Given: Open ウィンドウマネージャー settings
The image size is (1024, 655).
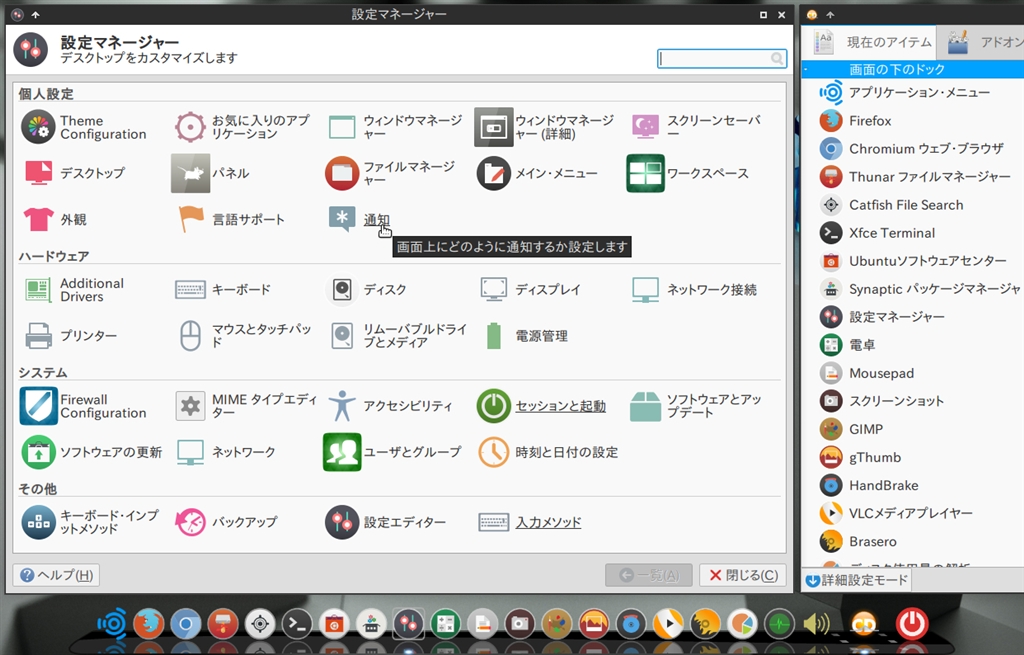Looking at the screenshot, I should tap(394, 127).
